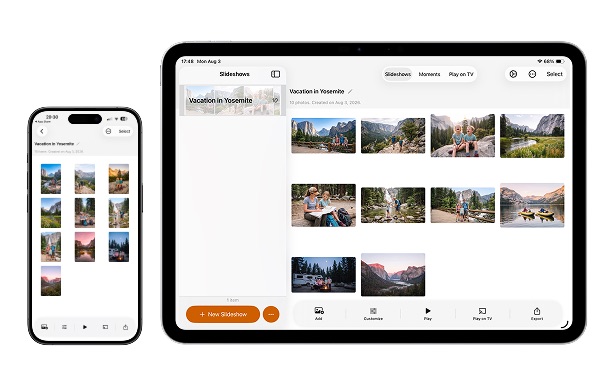Viewport: 600px width, 385px height.
Task: Tap the play icon on iPhone
Action: 85,327
